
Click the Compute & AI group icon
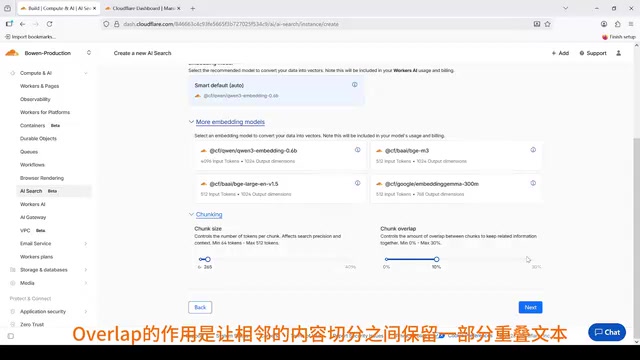pos(12,73)
